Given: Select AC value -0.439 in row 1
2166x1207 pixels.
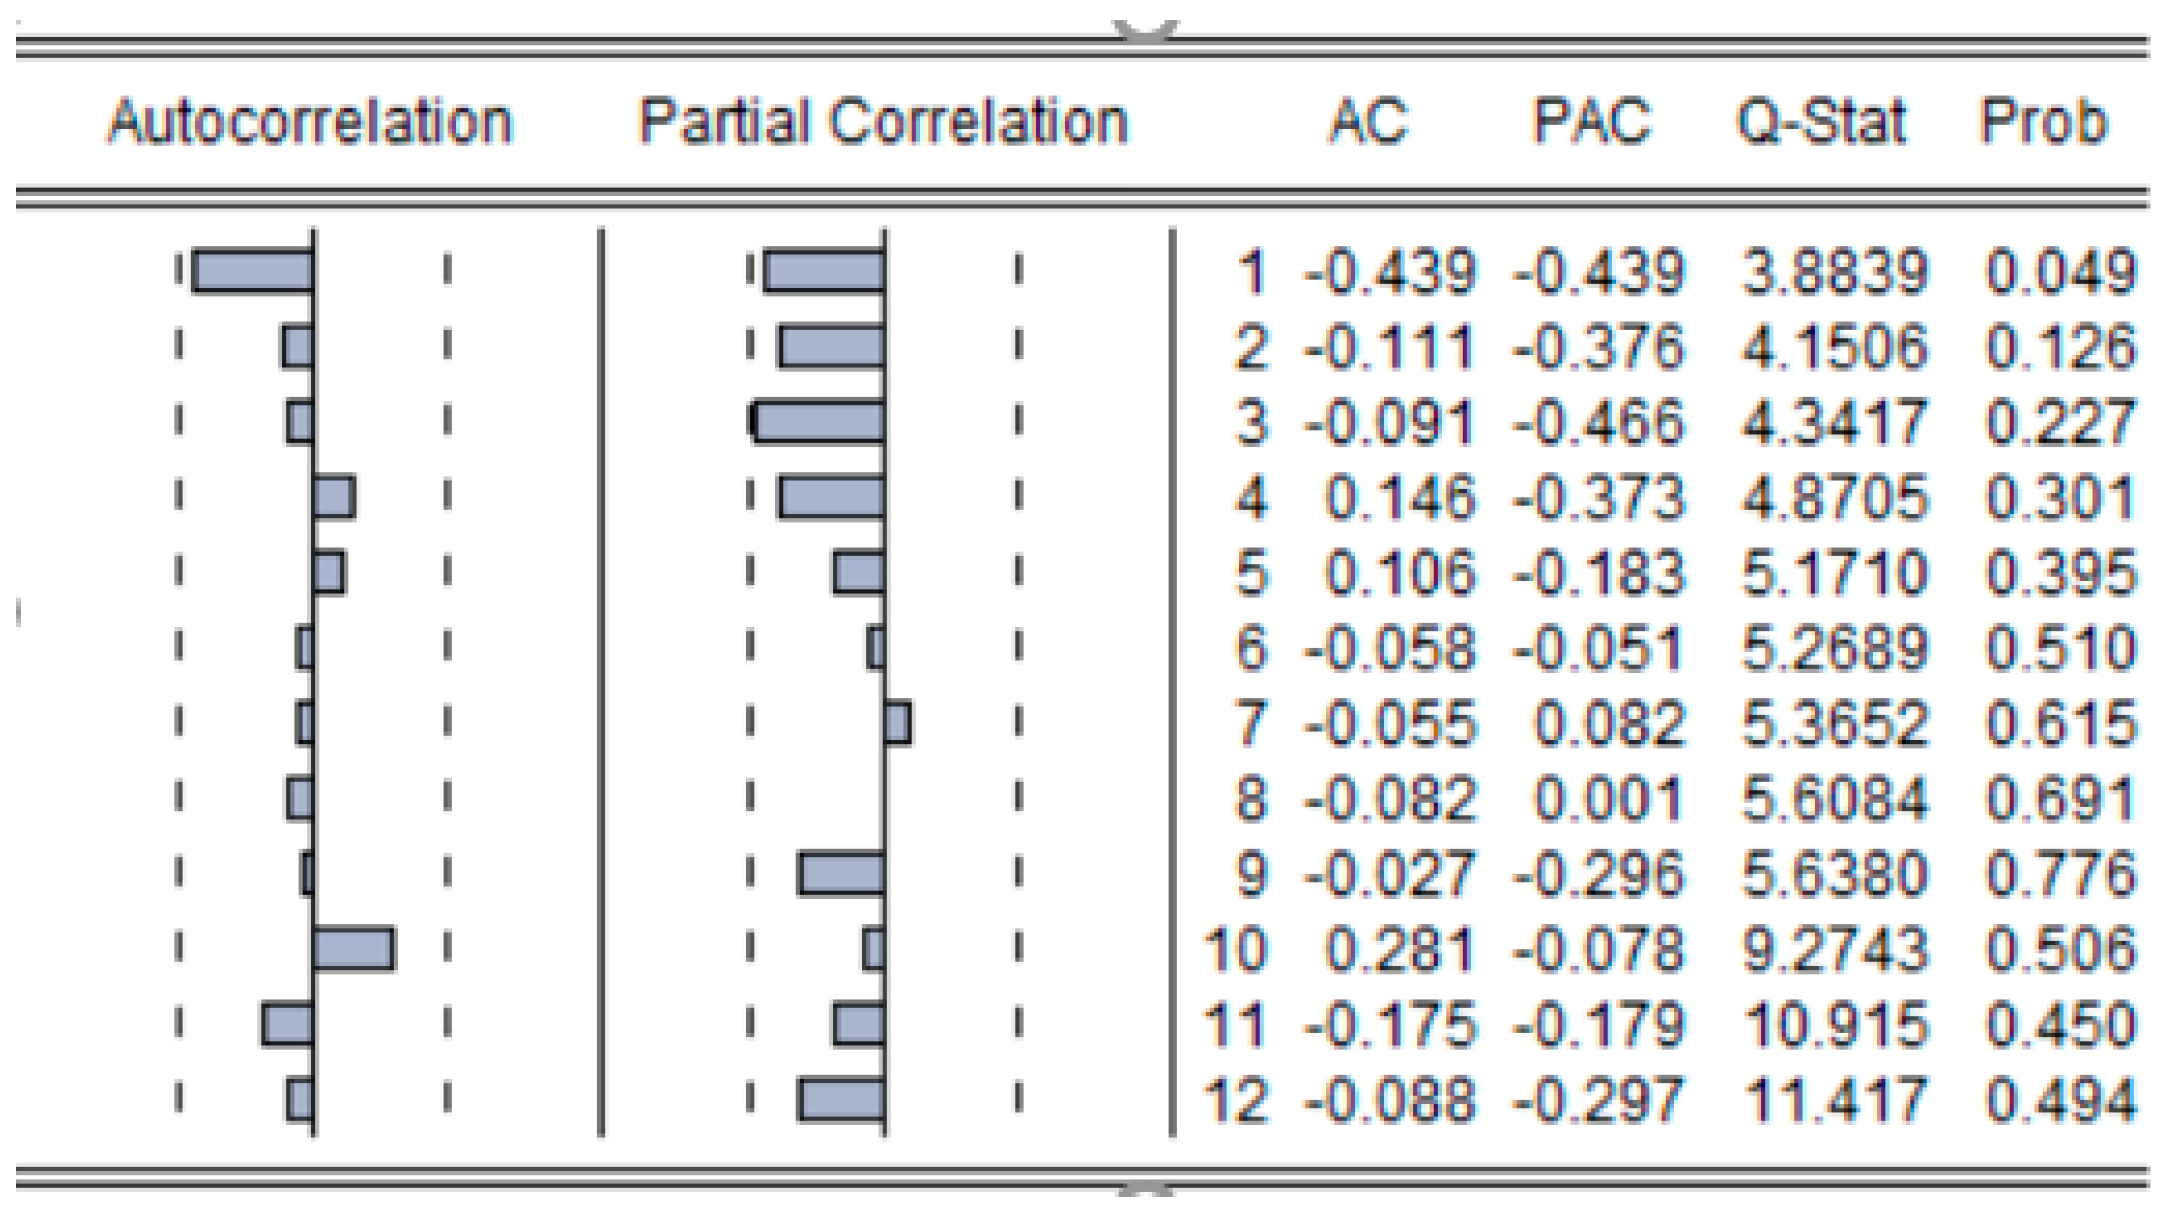Looking at the screenshot, I should 1390,272.
